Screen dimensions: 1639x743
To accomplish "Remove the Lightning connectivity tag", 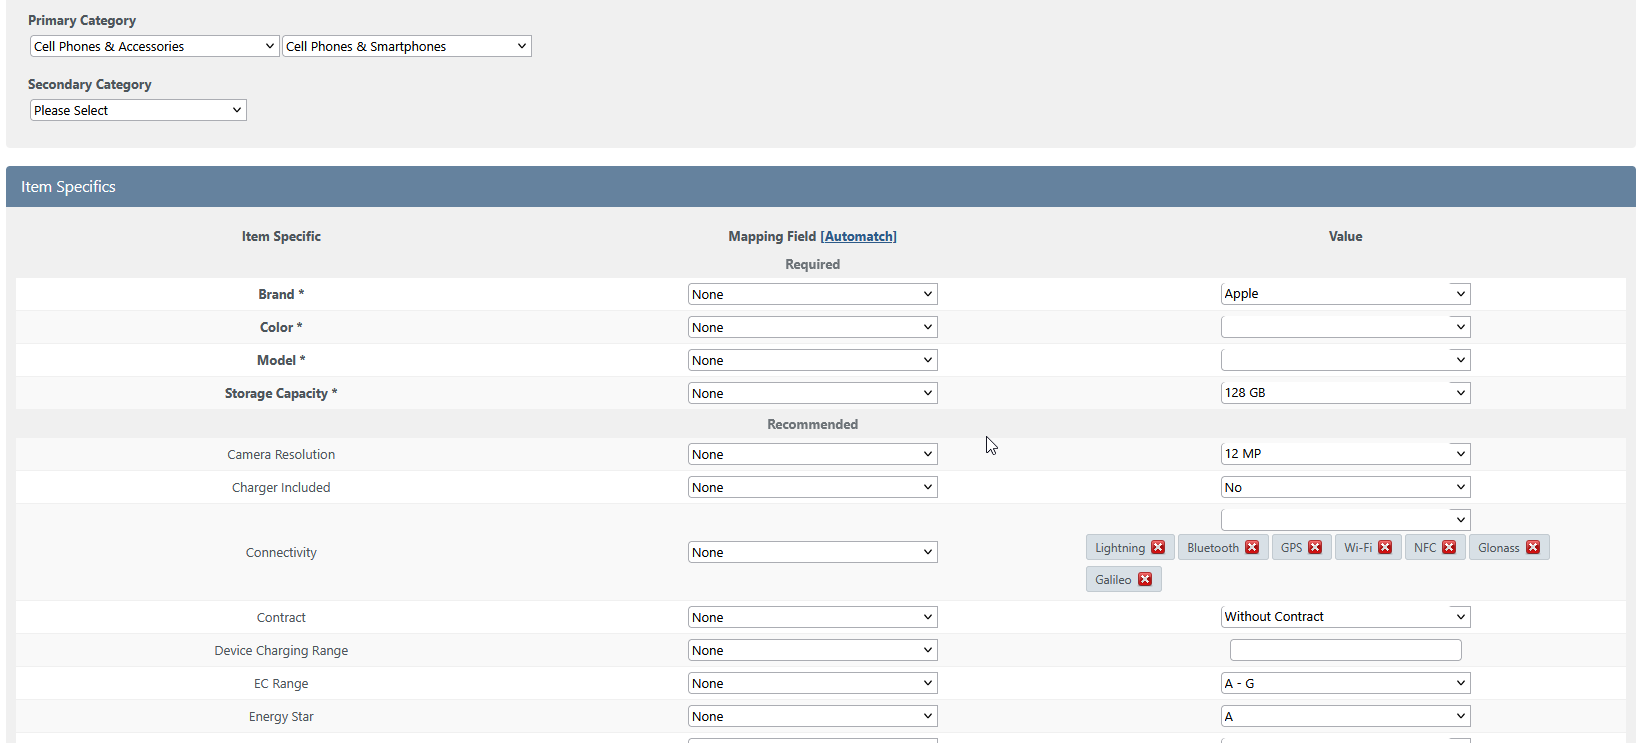I will (x=1158, y=547).
